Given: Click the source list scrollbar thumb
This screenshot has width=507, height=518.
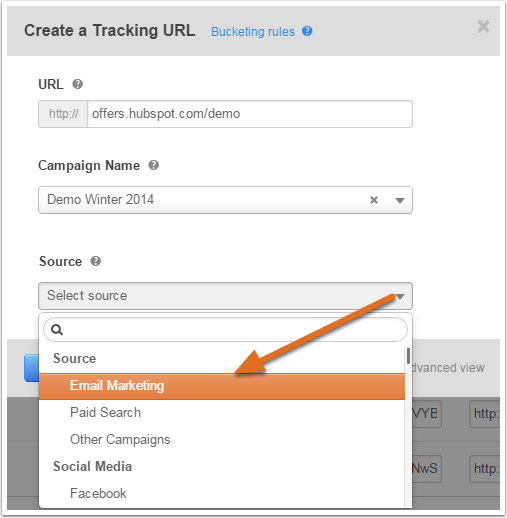Looking at the screenshot, I should click(x=408, y=356).
